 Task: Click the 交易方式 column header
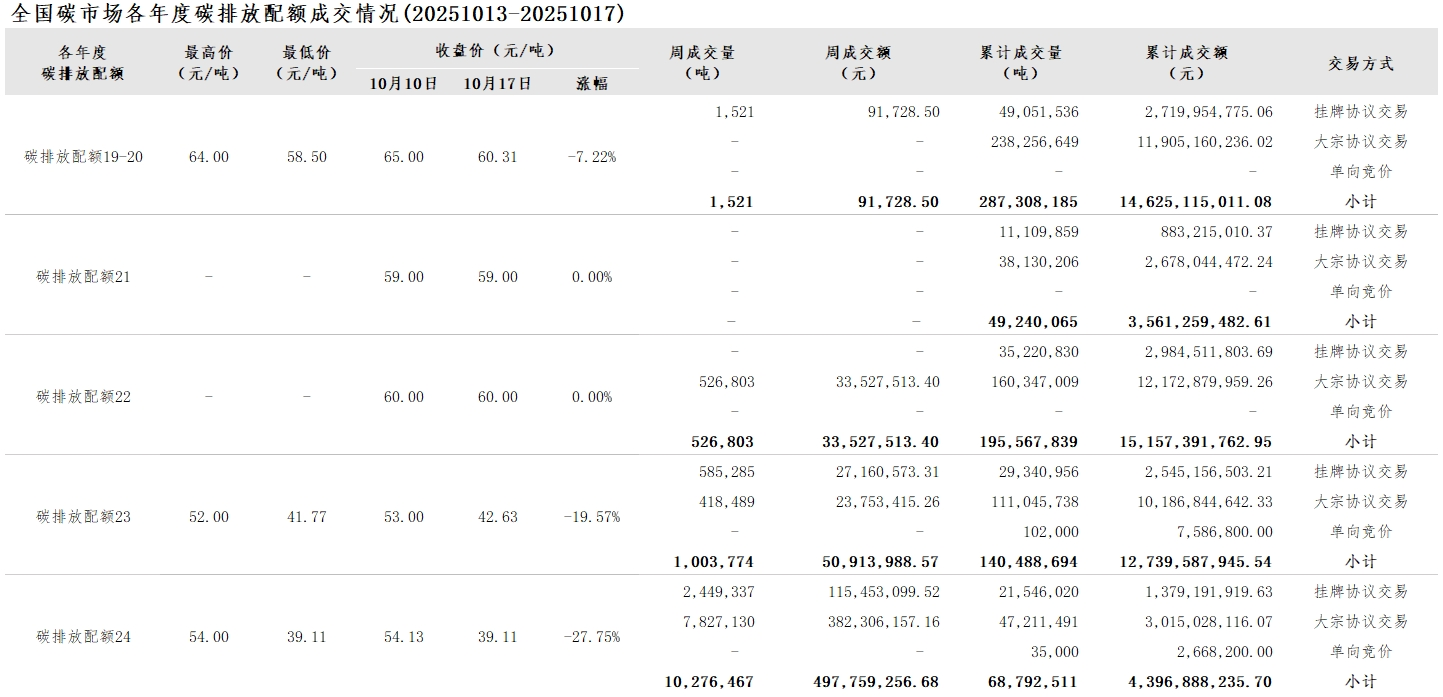pyautogui.click(x=1360, y=63)
